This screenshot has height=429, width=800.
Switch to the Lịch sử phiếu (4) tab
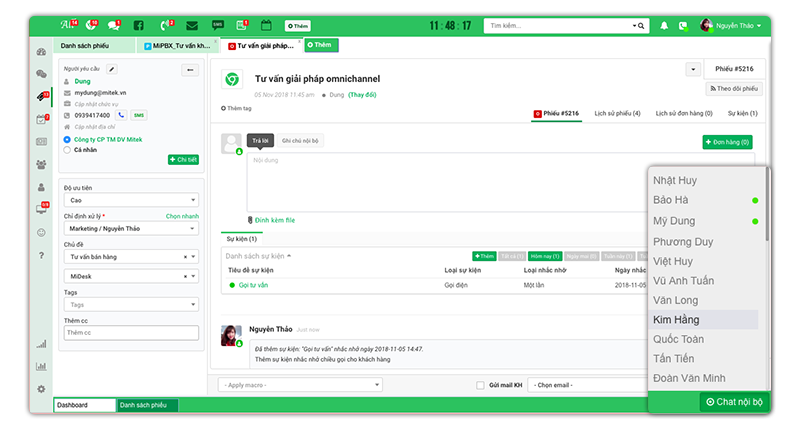click(617, 113)
